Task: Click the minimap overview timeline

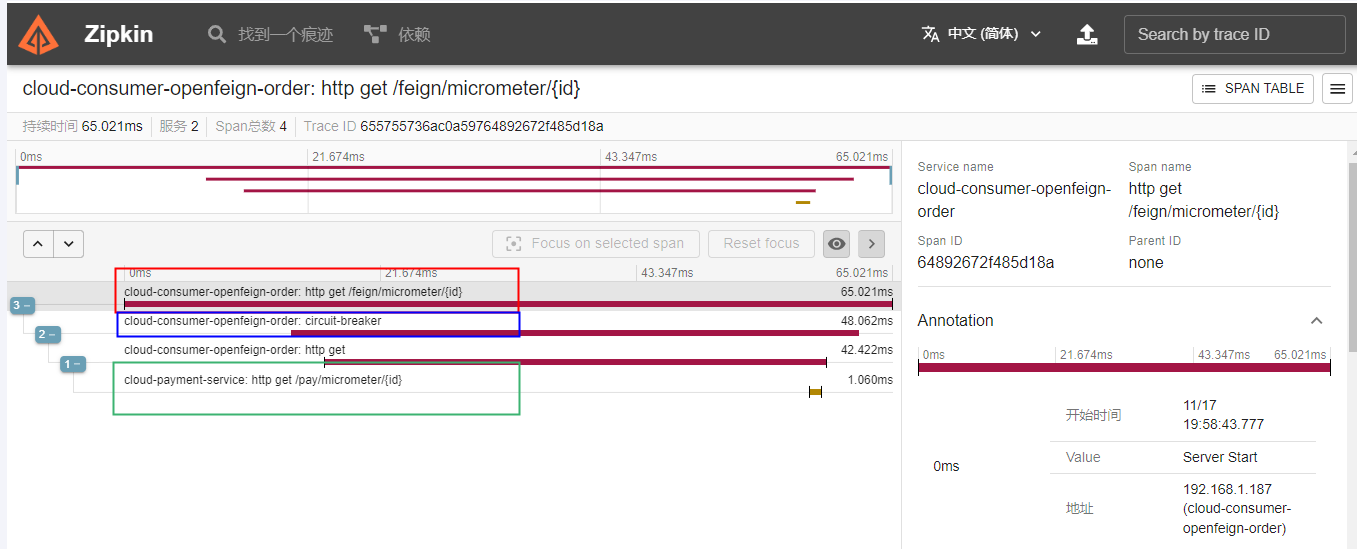Action: pyautogui.click(x=453, y=181)
